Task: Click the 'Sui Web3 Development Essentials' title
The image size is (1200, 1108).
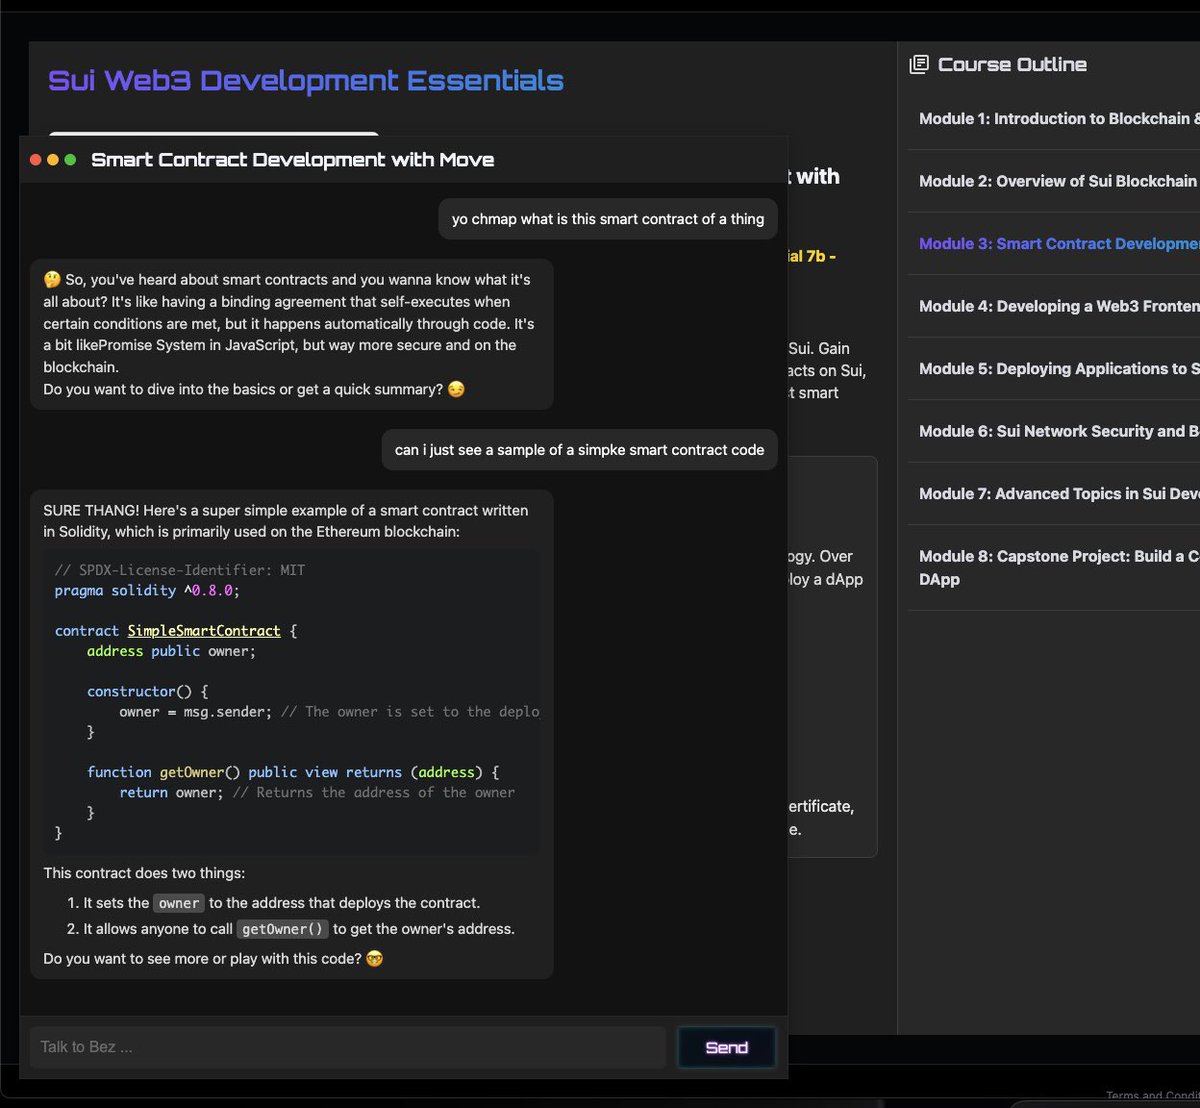Action: tap(306, 81)
